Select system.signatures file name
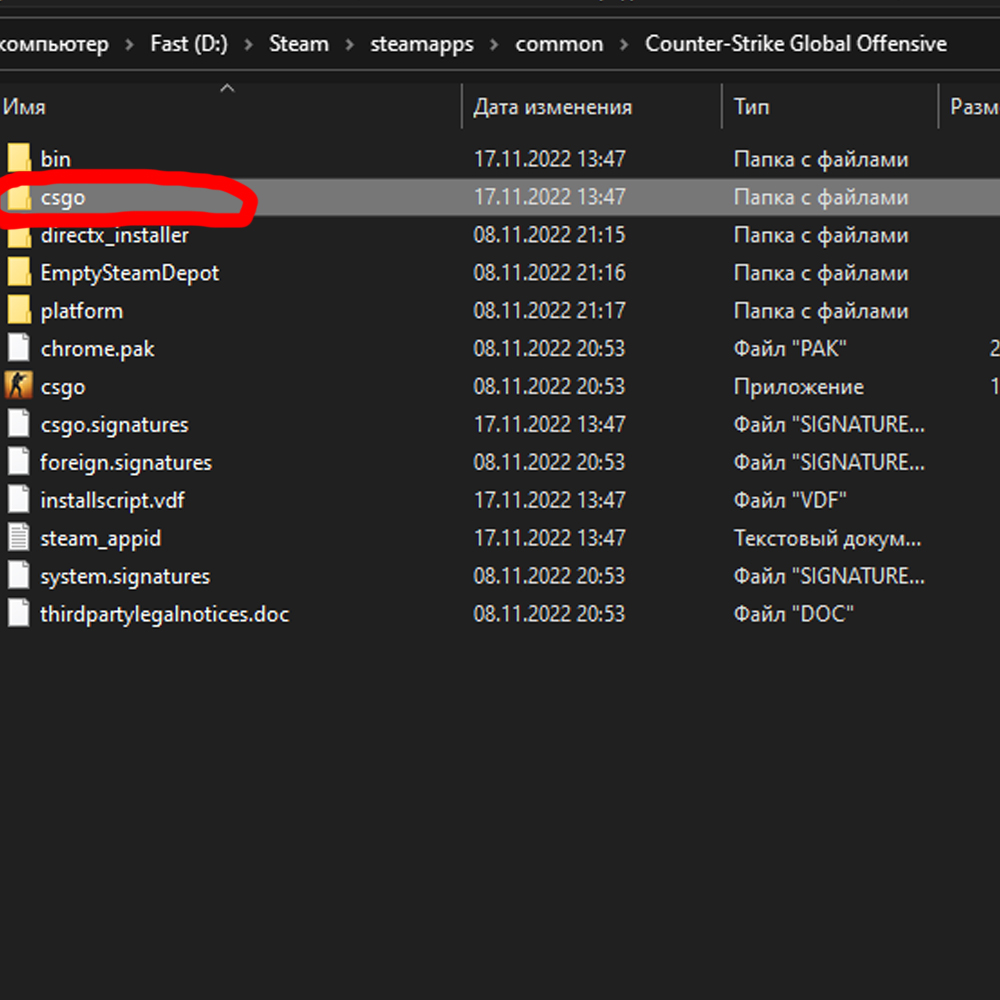Viewport: 1000px width, 1000px height. coord(125,577)
